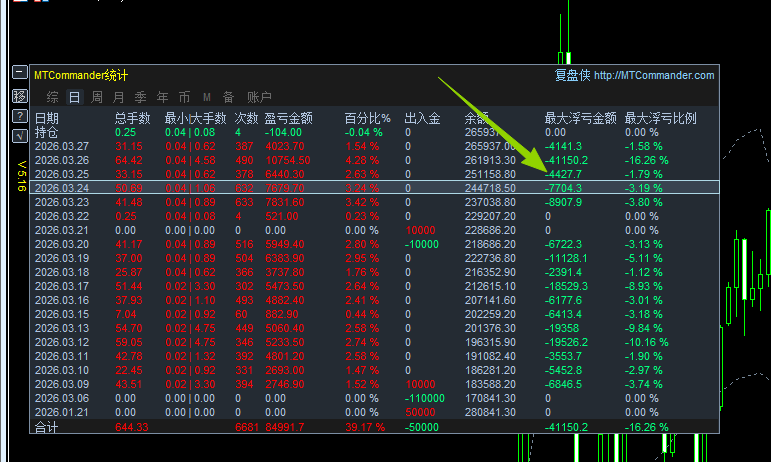
Task: Click the 总手数 column header
Action: [x=132, y=118]
